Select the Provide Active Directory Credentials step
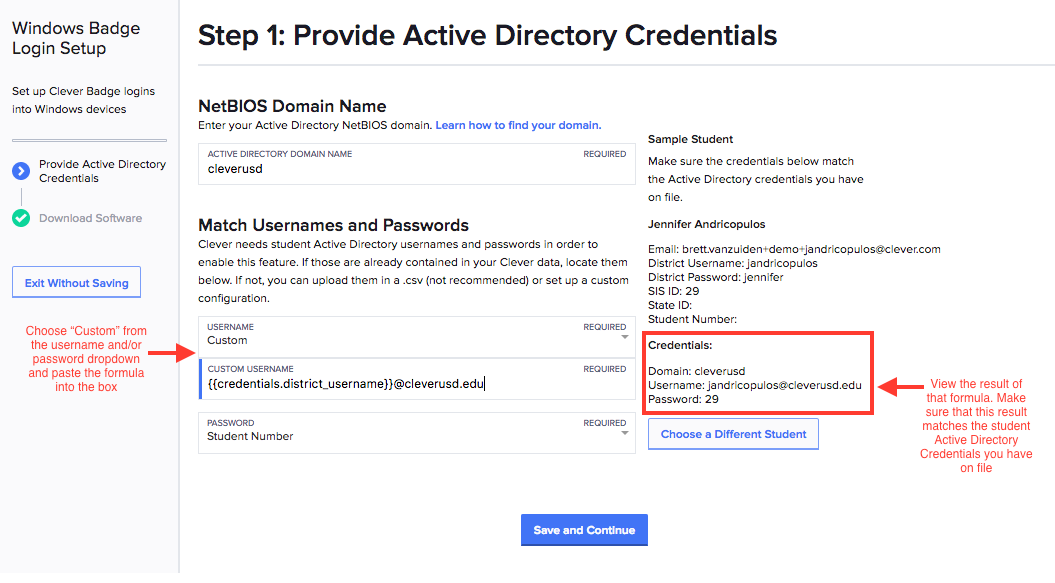The height and width of the screenshot is (583, 1055). [102, 171]
